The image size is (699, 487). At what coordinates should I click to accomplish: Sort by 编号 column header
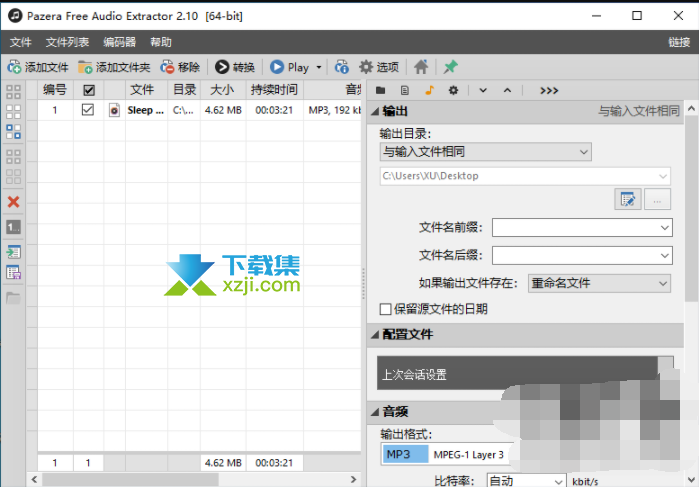[x=55, y=90]
